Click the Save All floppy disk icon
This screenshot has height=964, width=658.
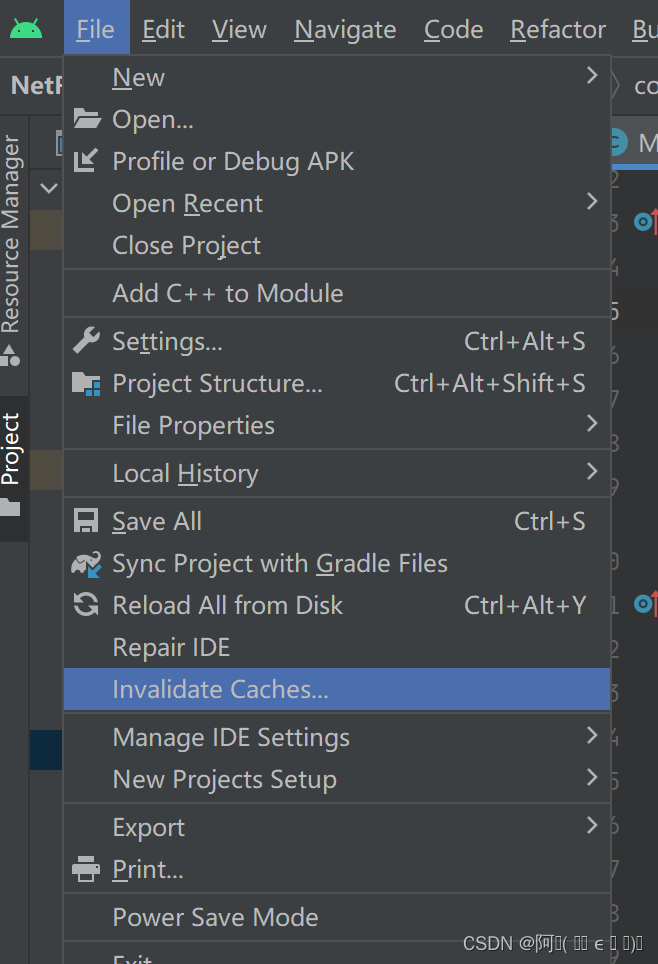click(x=86, y=520)
